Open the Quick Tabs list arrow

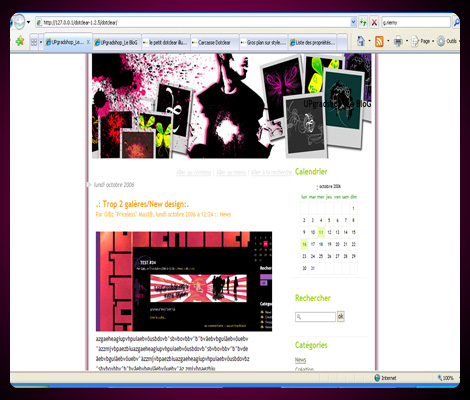click(x=41, y=42)
